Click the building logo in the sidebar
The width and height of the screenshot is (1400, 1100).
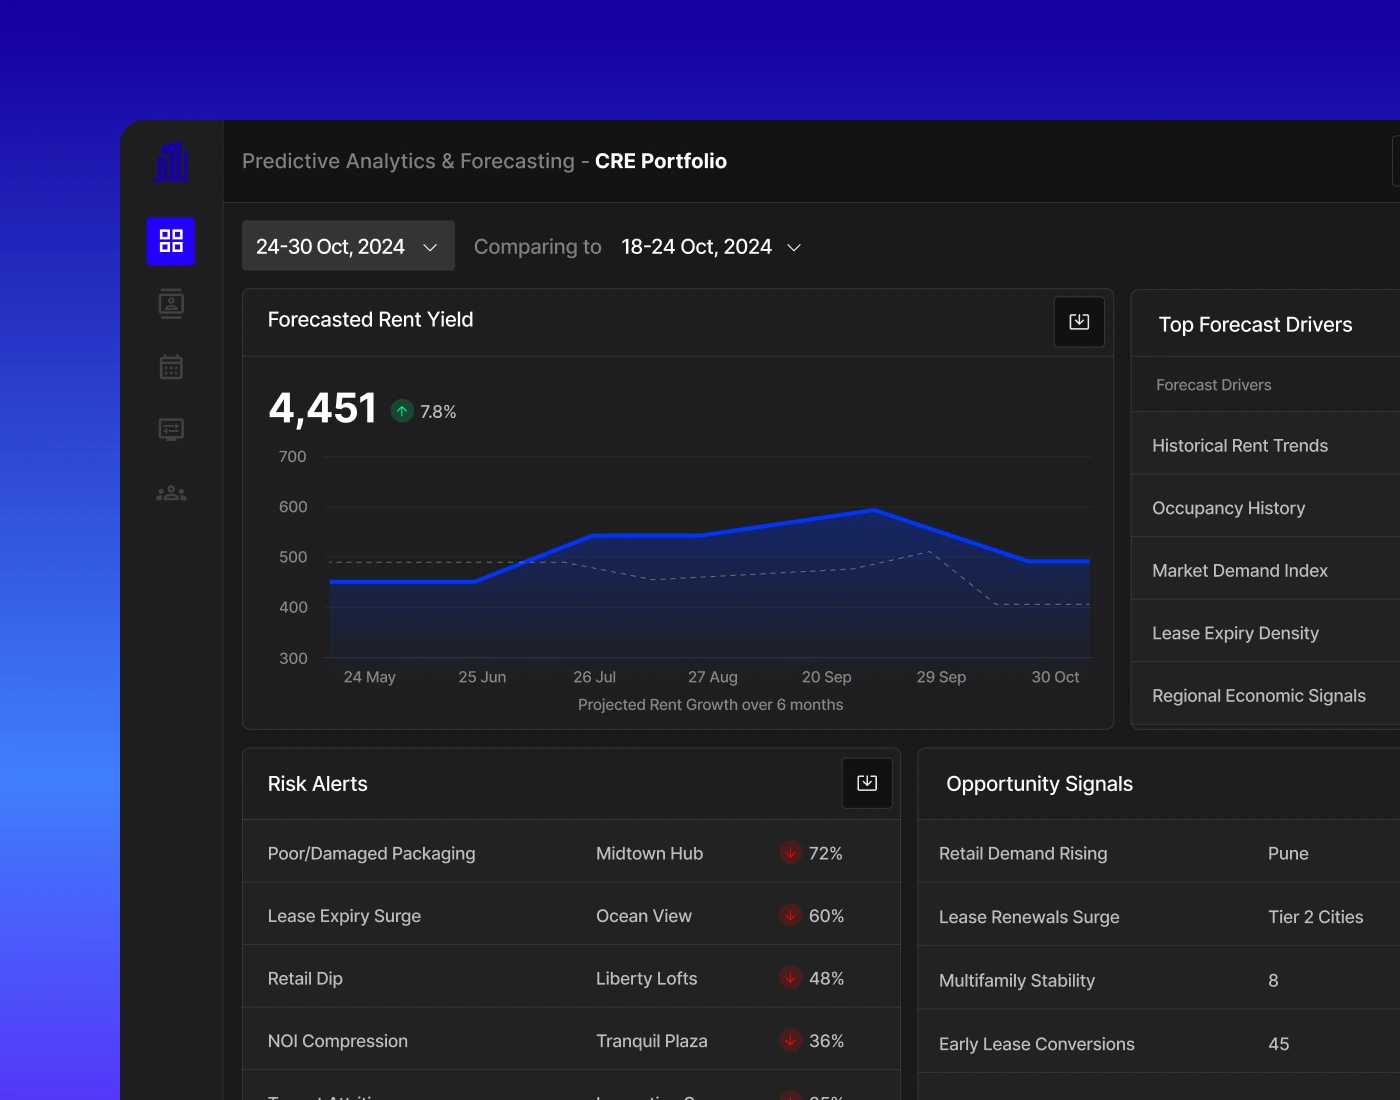(x=172, y=161)
